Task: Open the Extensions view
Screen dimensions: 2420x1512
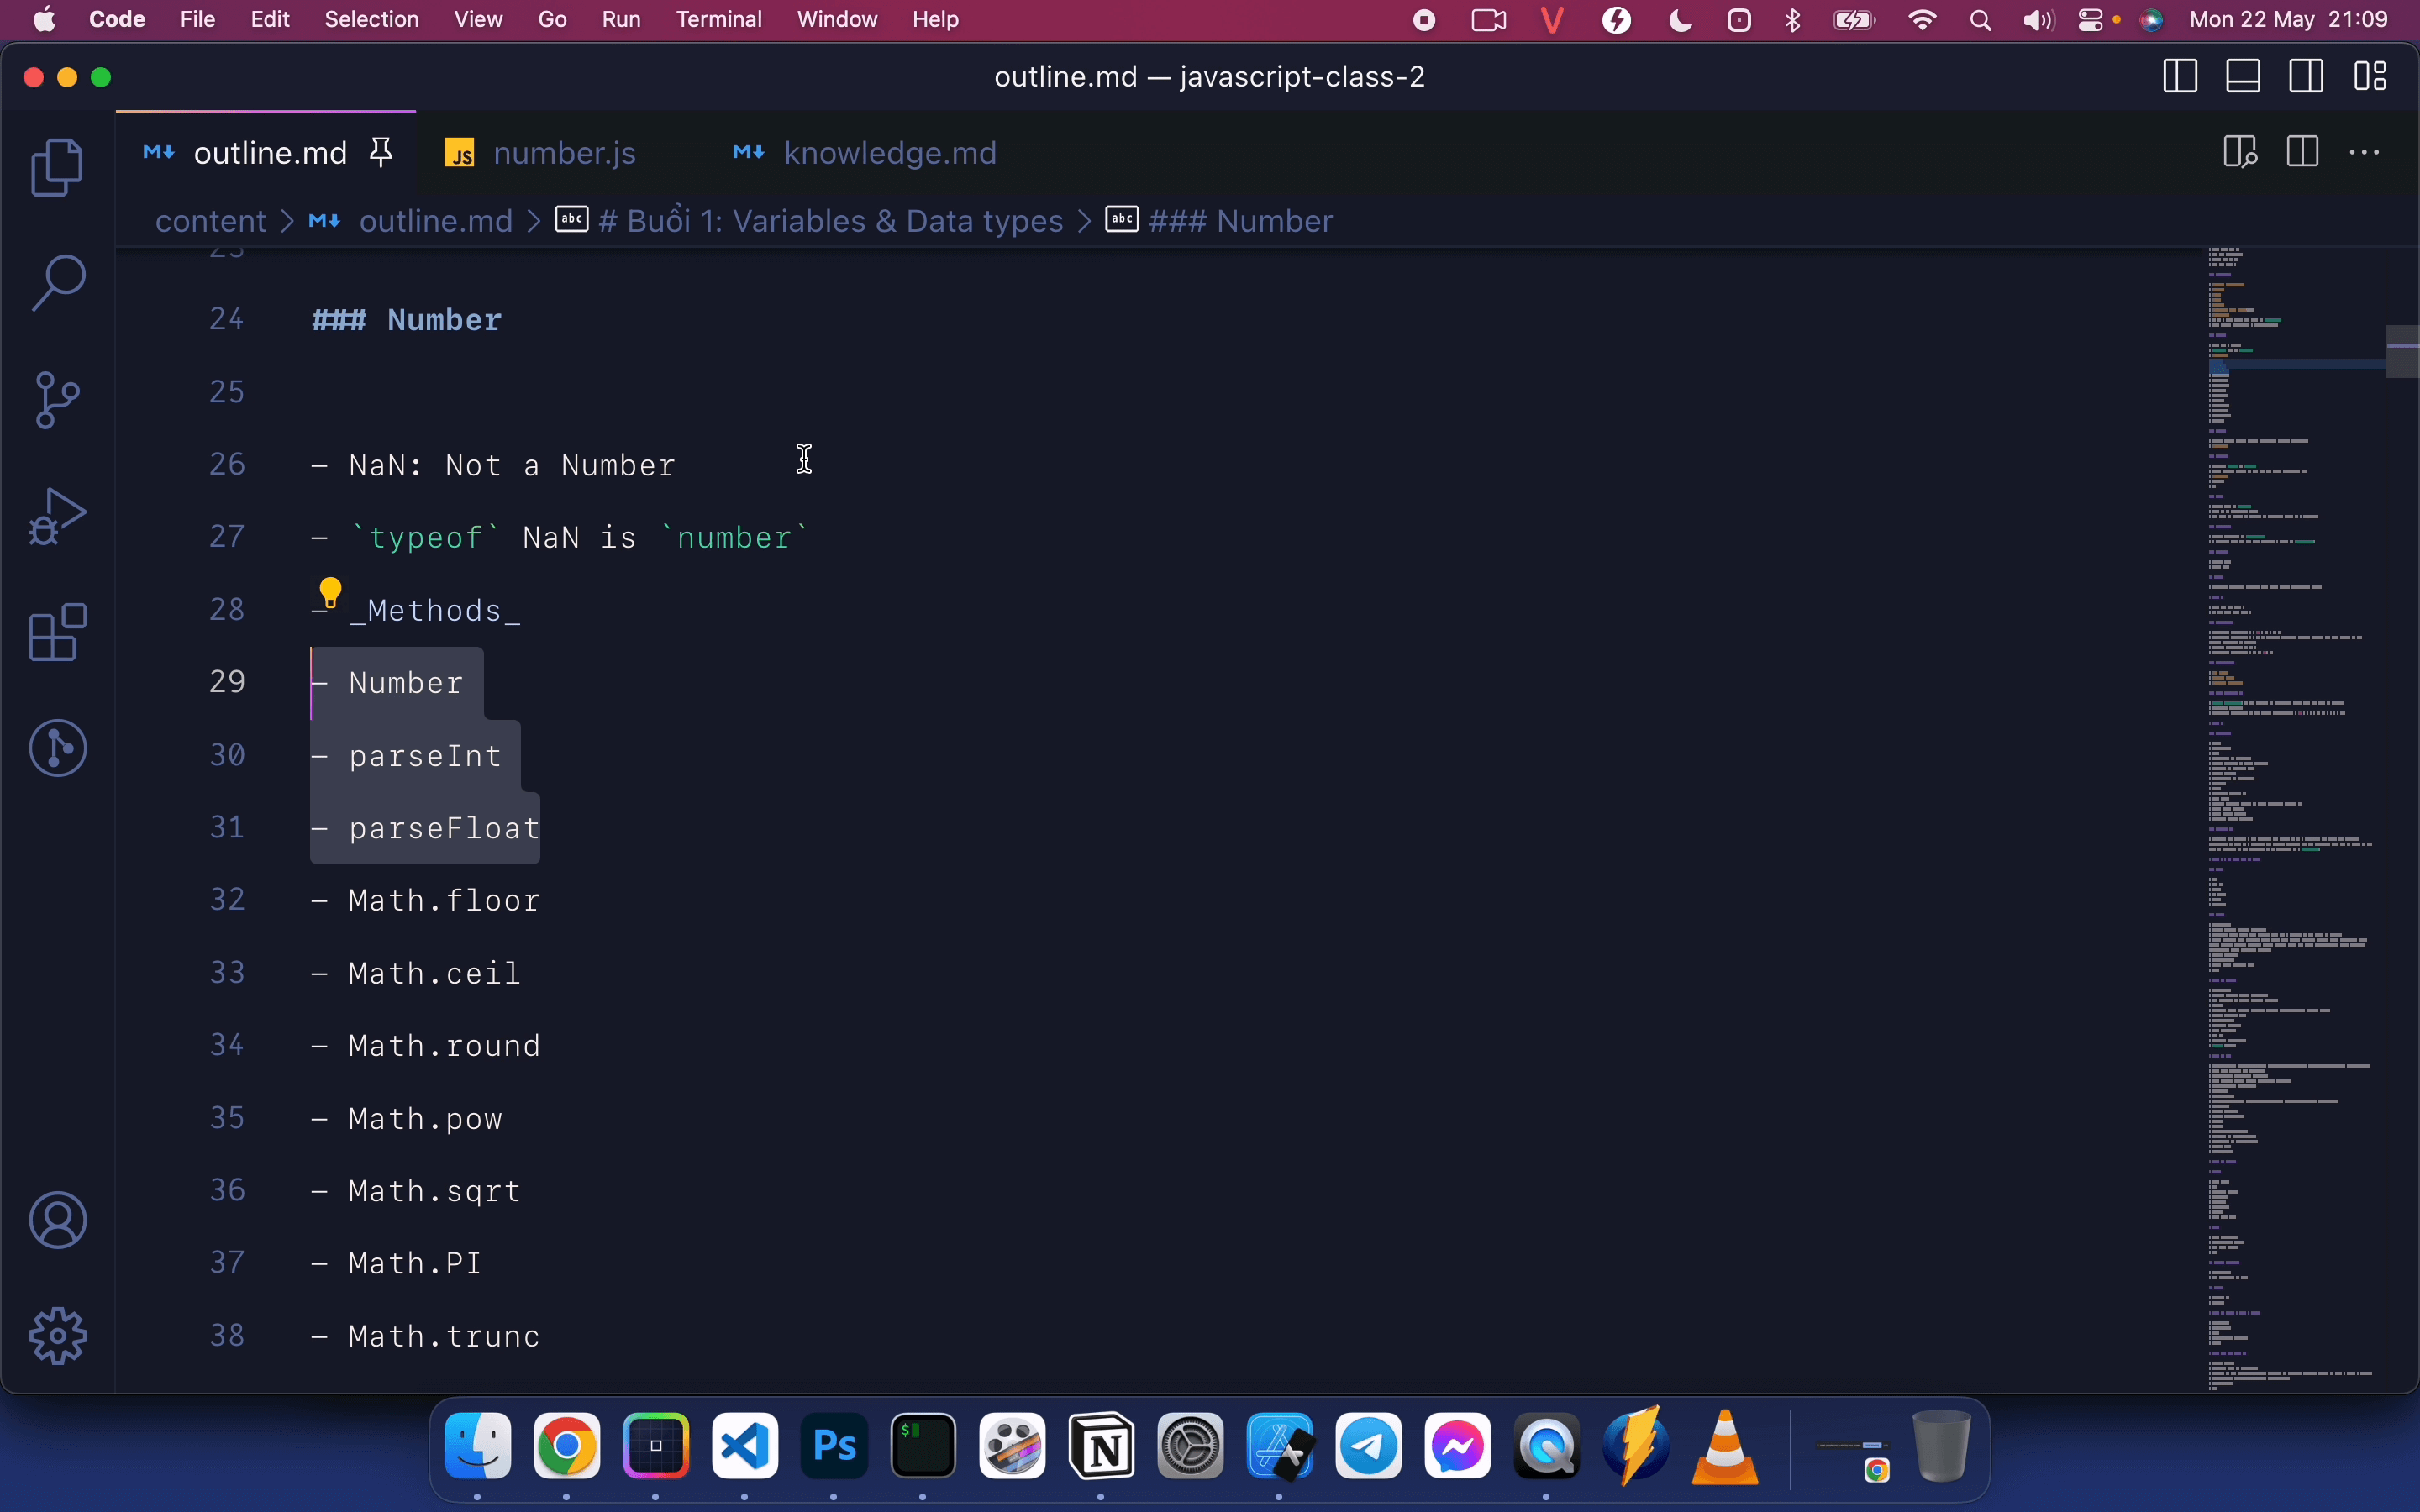Action: [x=57, y=632]
